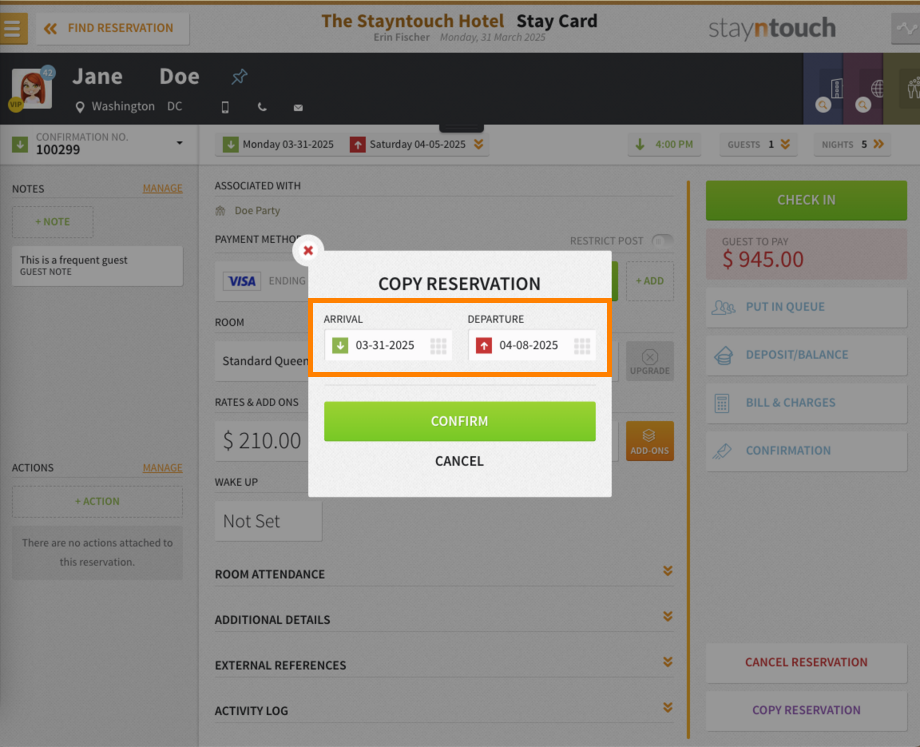Open the frequent guest note

pos(97,265)
